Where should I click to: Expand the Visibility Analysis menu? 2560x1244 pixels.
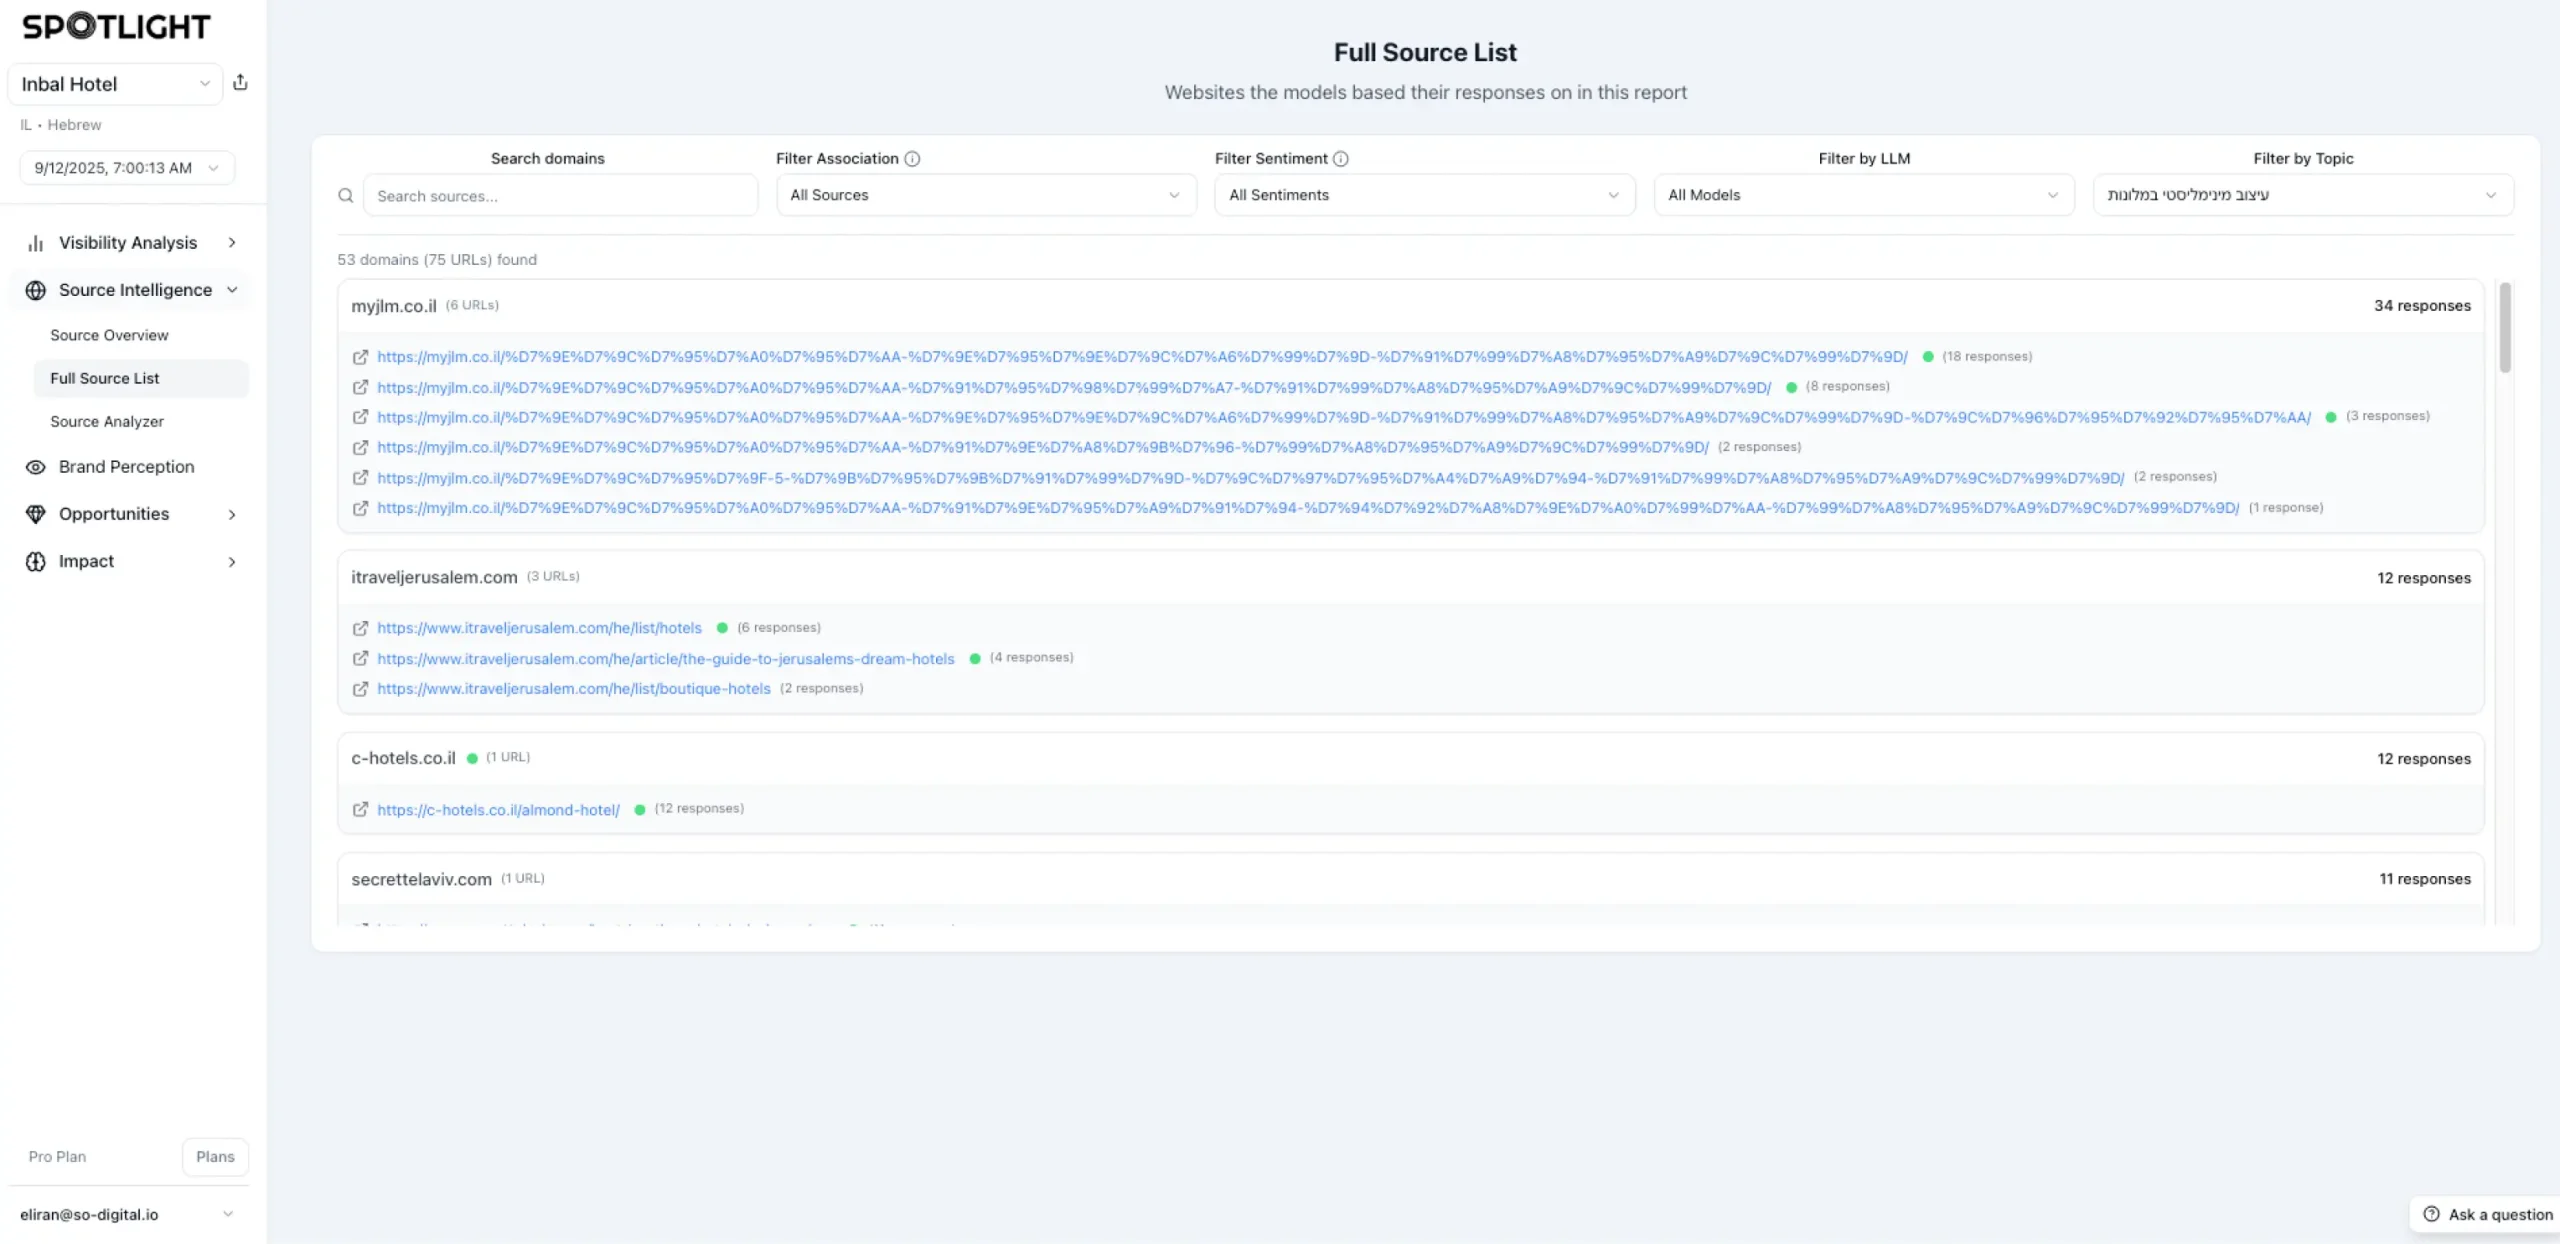130,243
